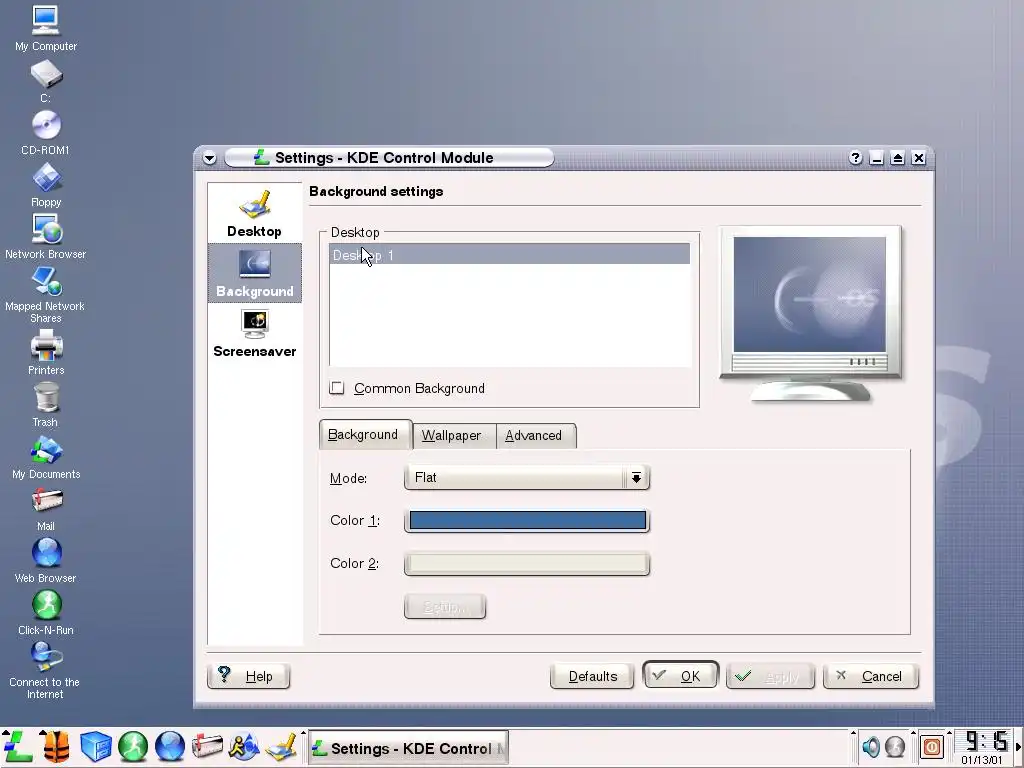
Task: Click the Defaults button
Action: (x=592, y=676)
